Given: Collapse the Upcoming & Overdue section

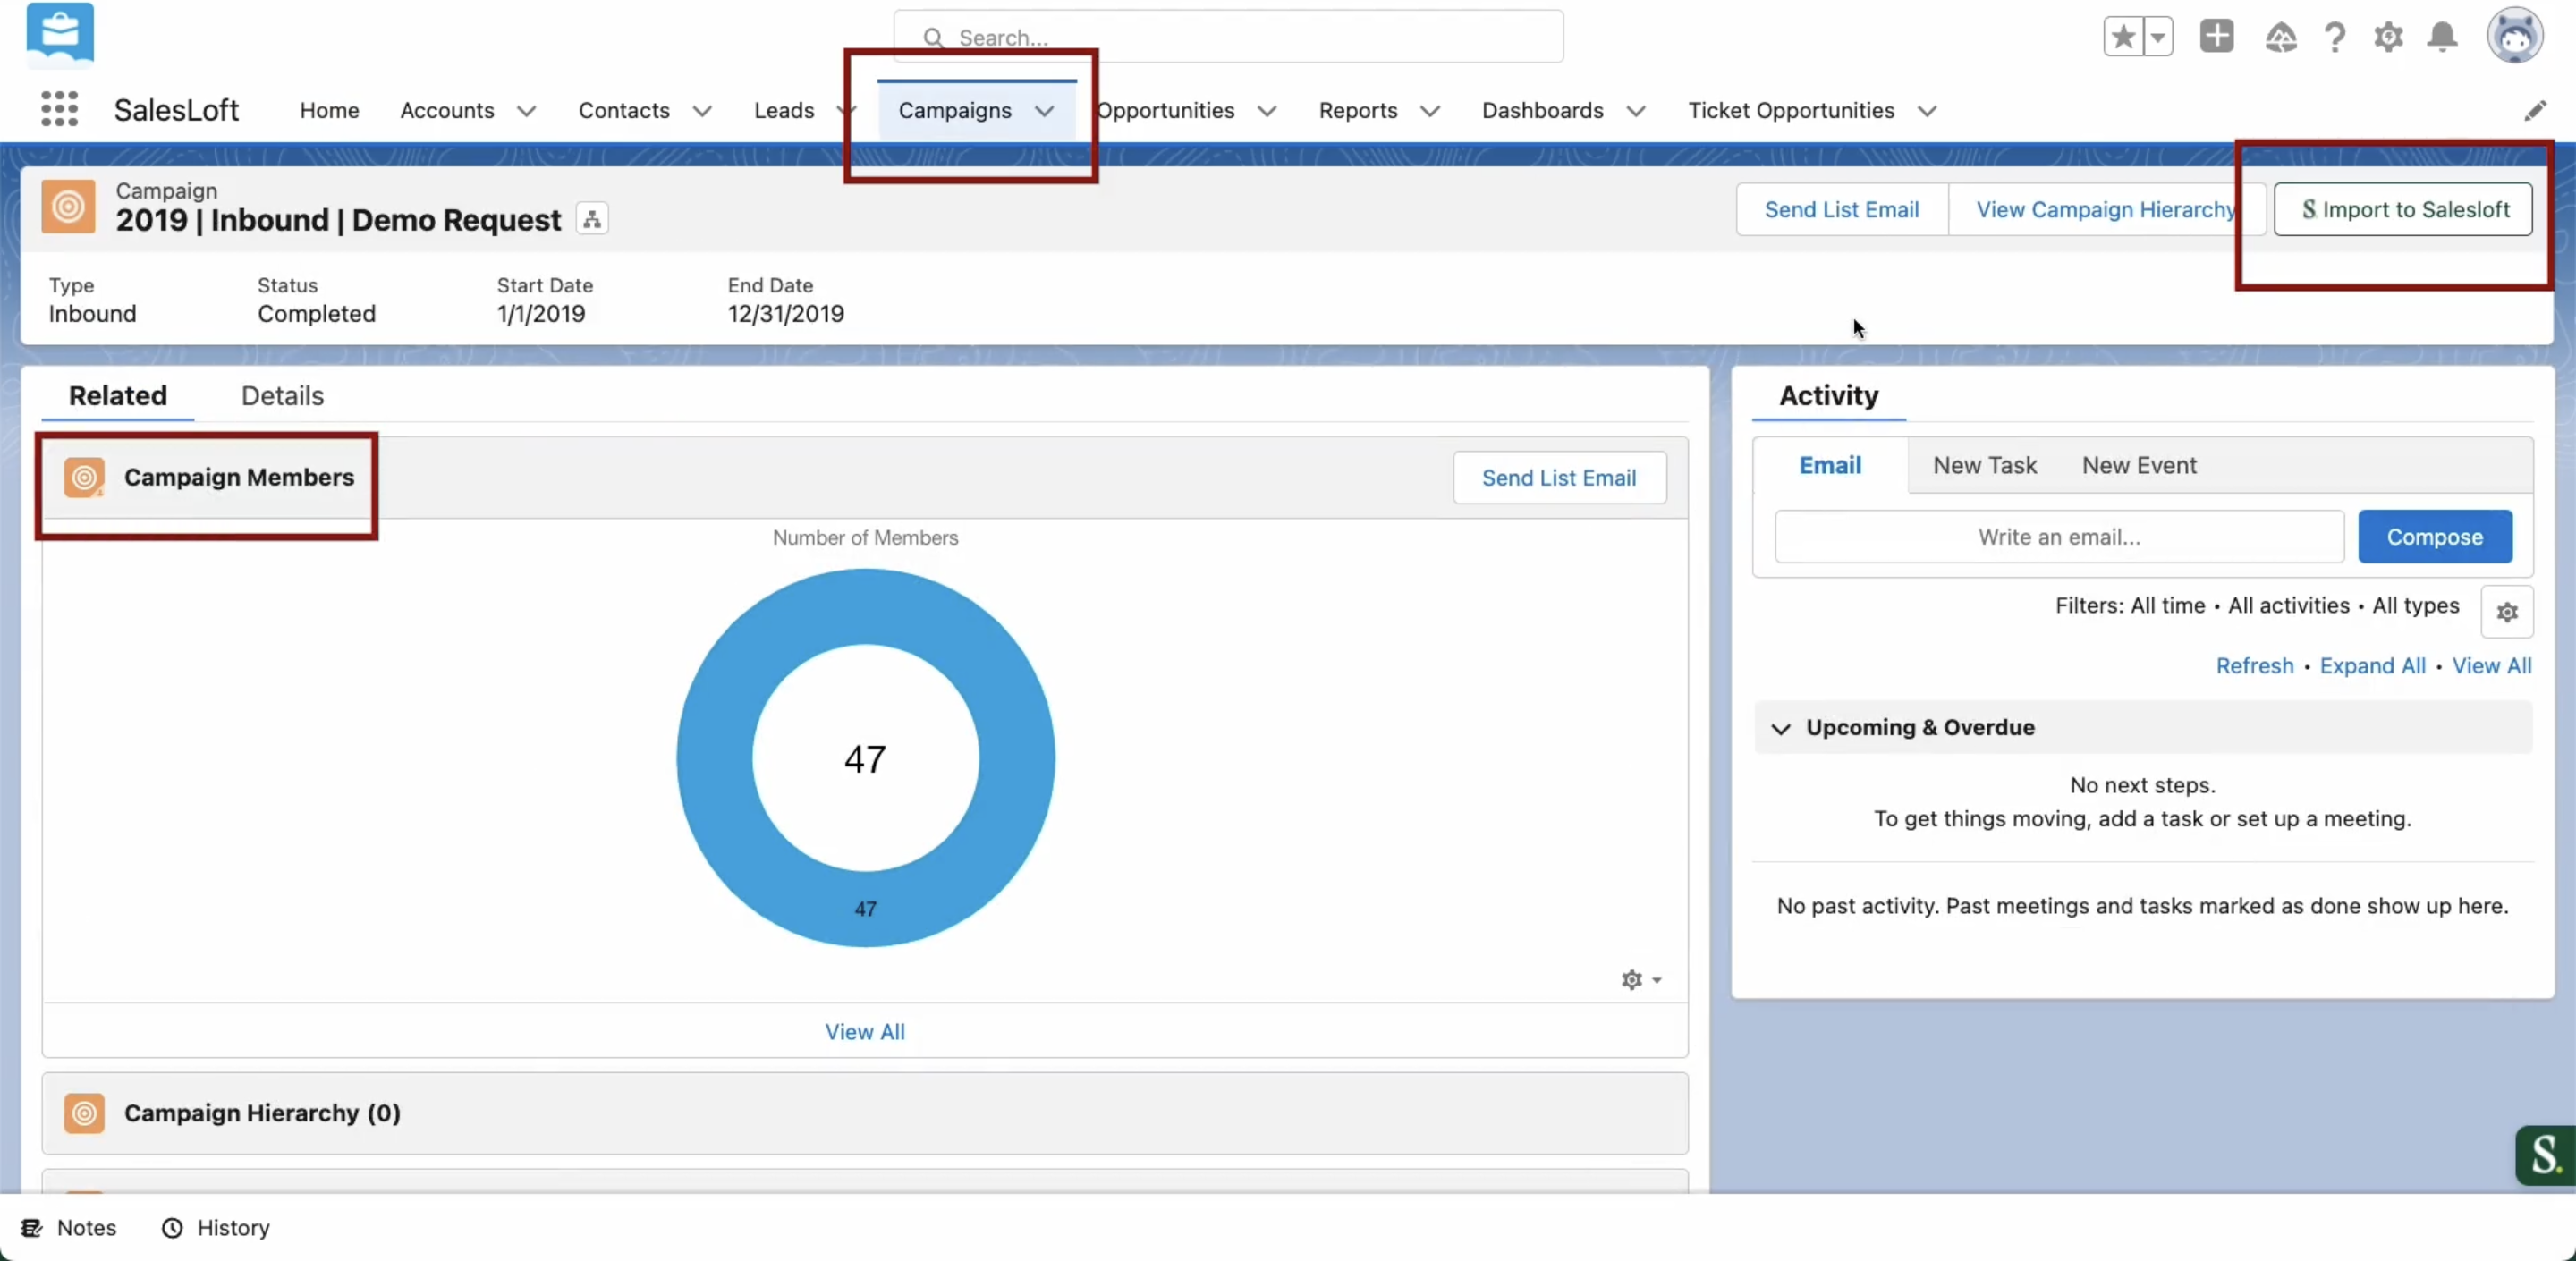Looking at the screenshot, I should [1780, 728].
